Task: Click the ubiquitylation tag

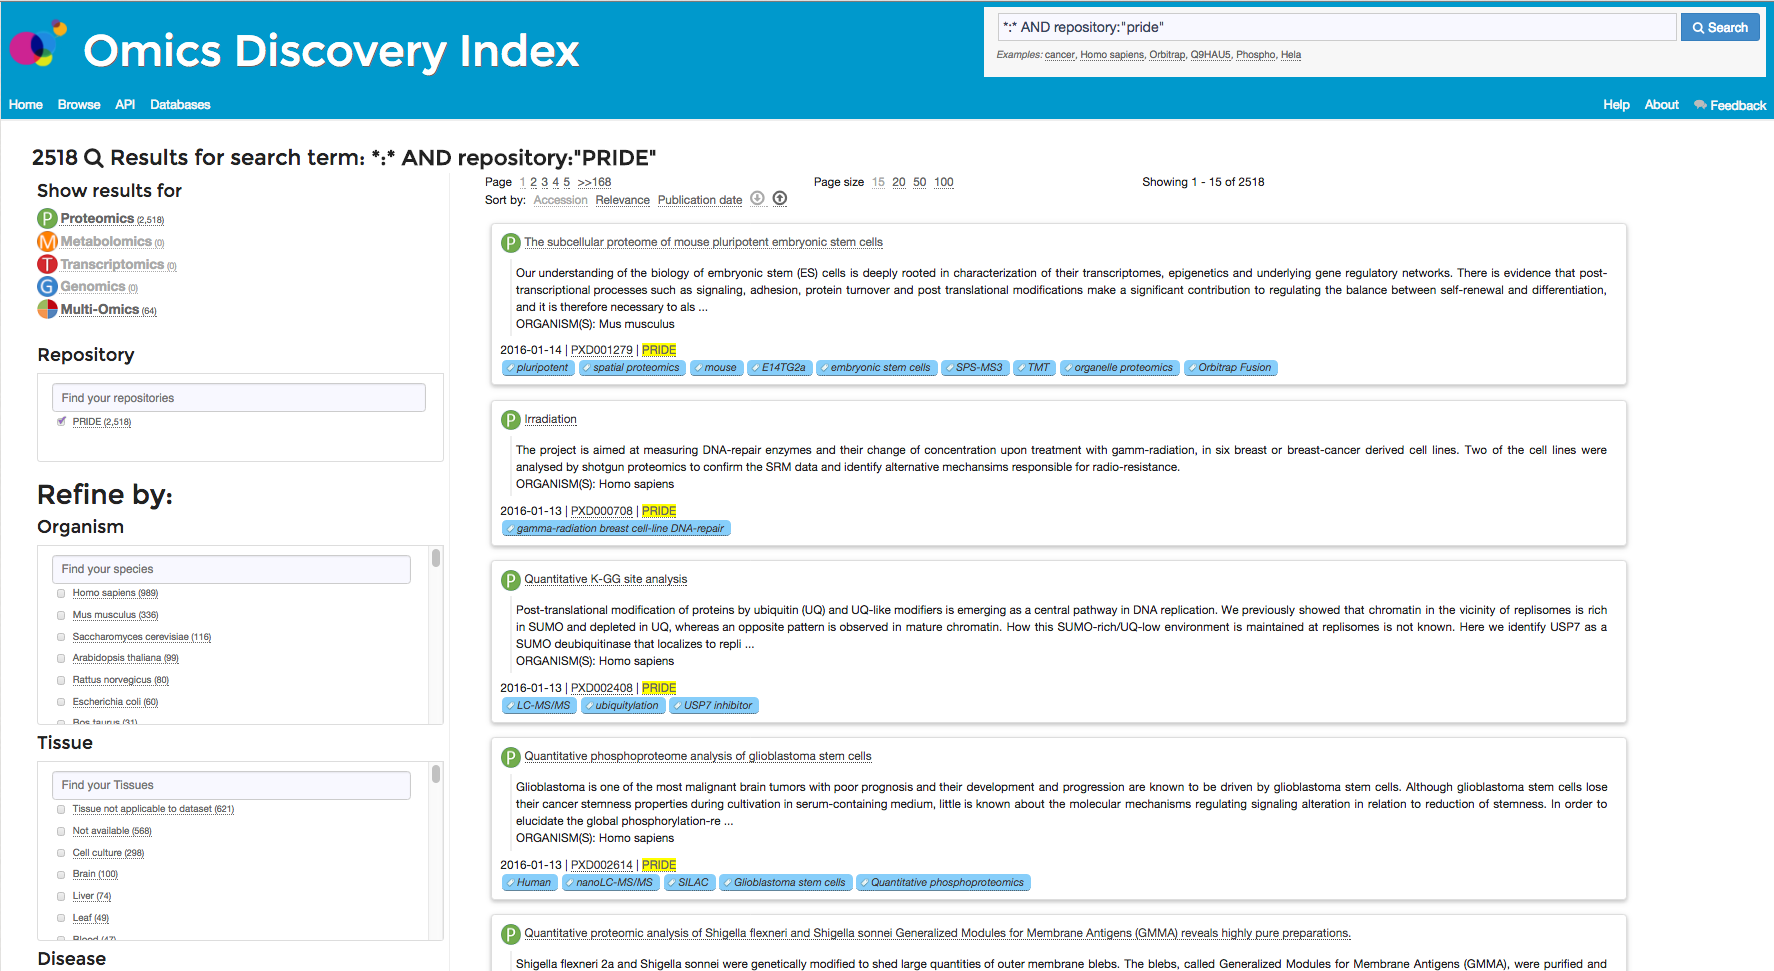Action: [x=623, y=706]
